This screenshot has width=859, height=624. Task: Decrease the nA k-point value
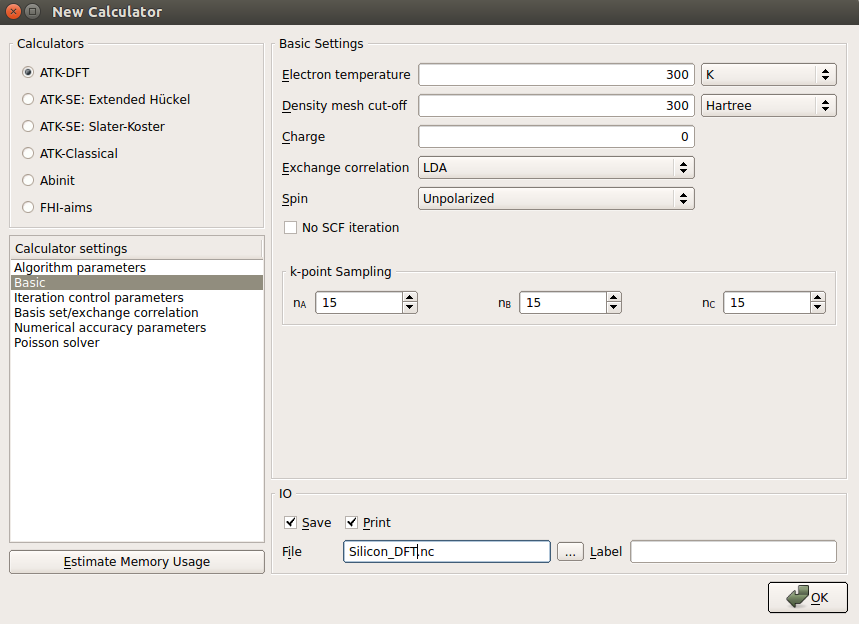410,308
